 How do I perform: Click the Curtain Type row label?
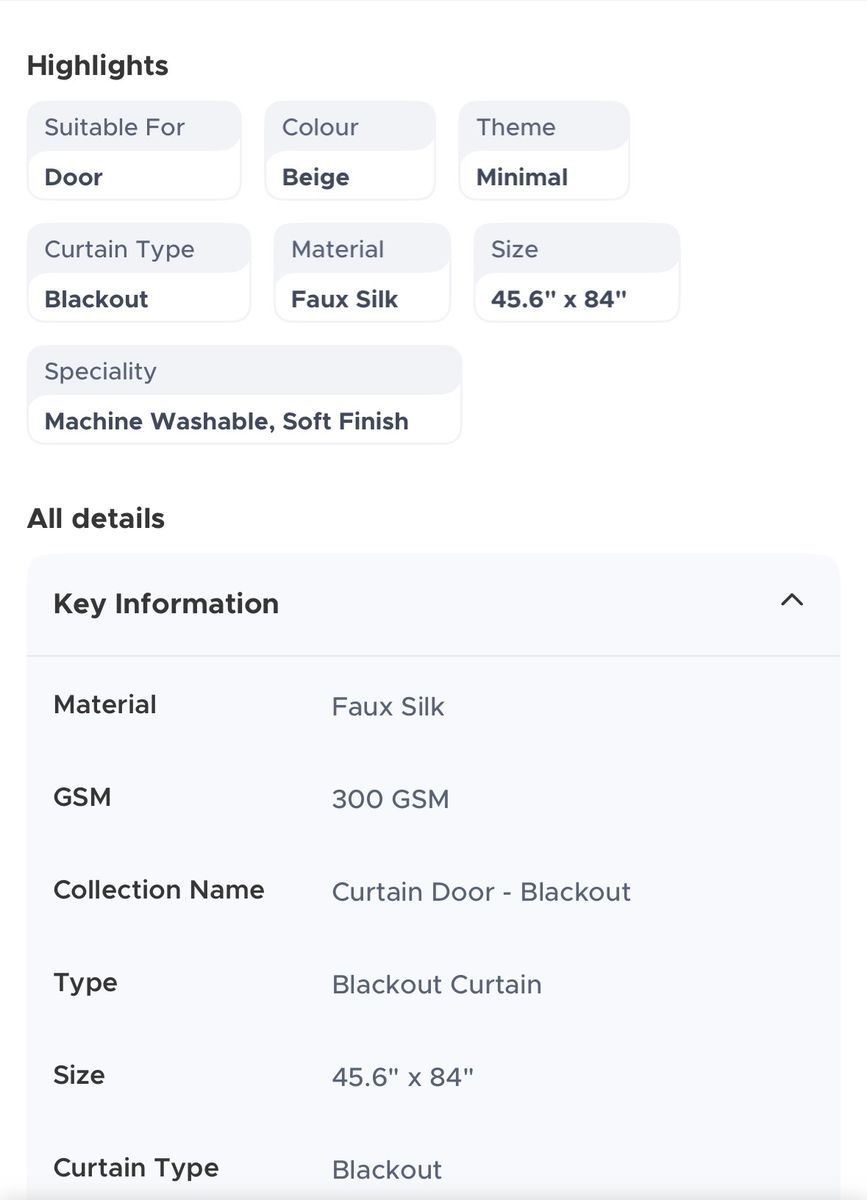136,1168
